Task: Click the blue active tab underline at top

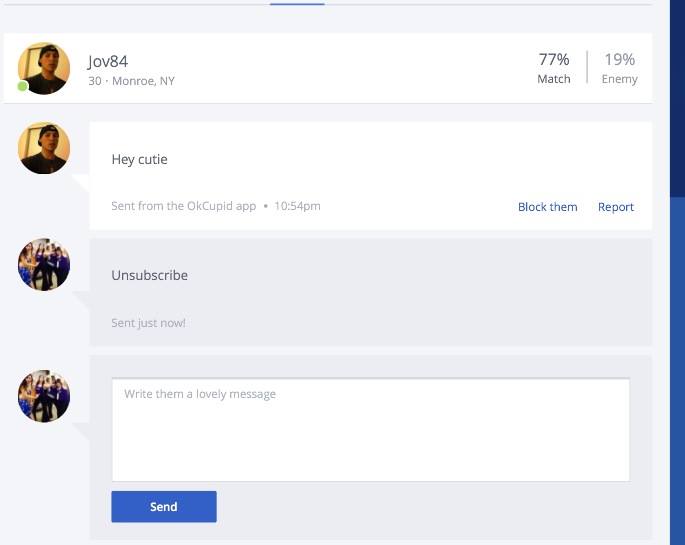Action: (297, 4)
